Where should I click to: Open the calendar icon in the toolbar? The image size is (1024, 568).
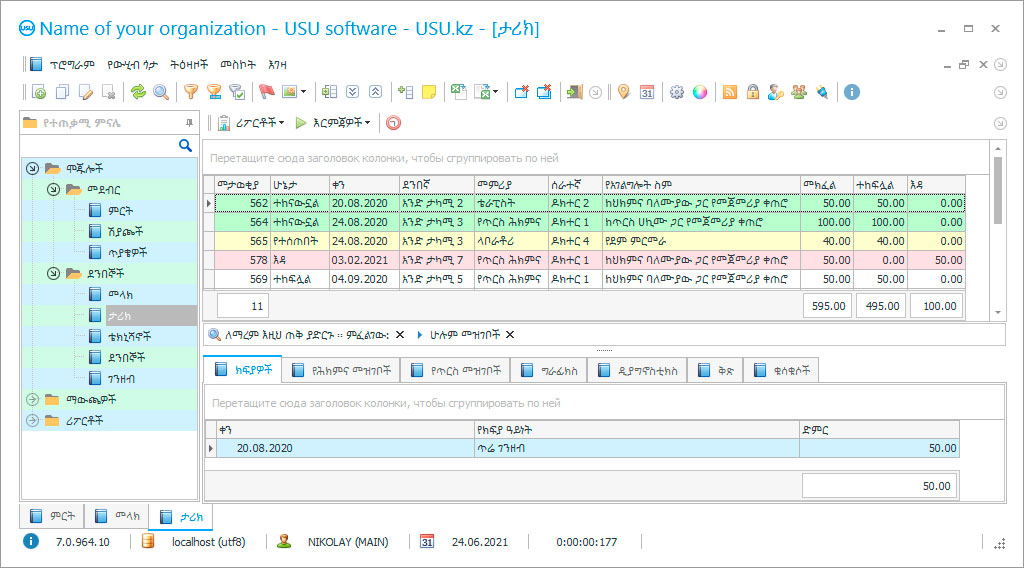click(x=647, y=92)
